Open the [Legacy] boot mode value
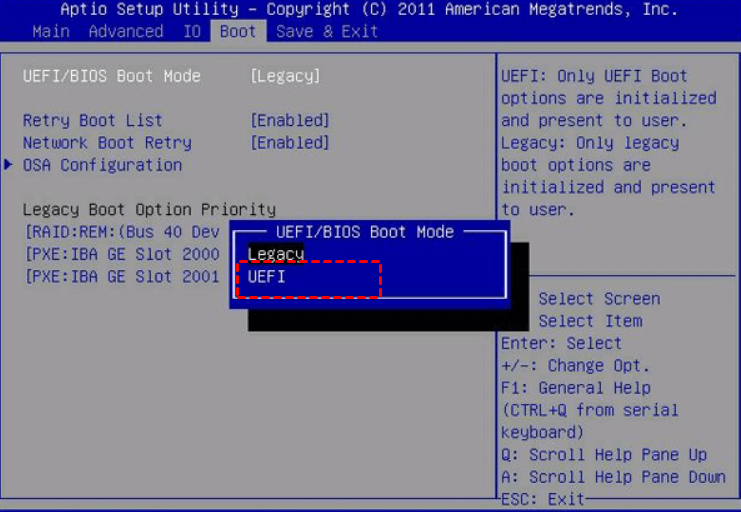This screenshot has width=741, height=512. pyautogui.click(x=285, y=76)
